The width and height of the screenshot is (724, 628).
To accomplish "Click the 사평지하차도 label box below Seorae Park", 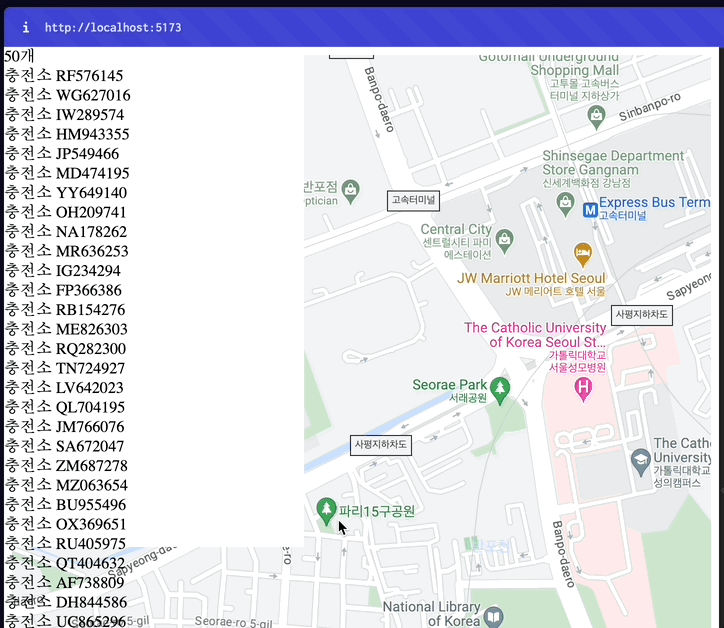I will pyautogui.click(x=380, y=445).
